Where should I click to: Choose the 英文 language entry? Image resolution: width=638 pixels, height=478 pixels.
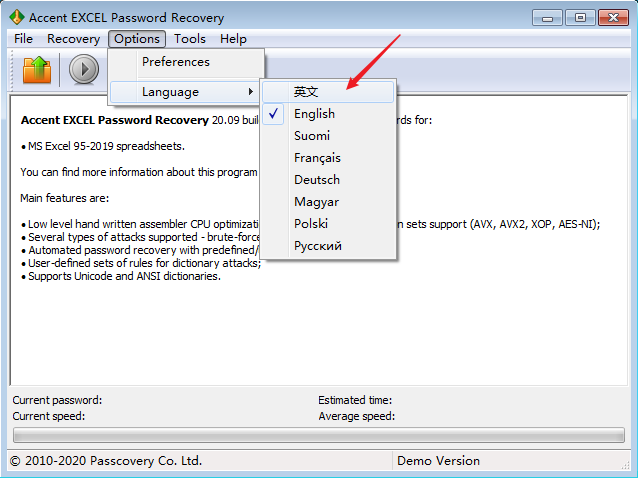coord(306,91)
